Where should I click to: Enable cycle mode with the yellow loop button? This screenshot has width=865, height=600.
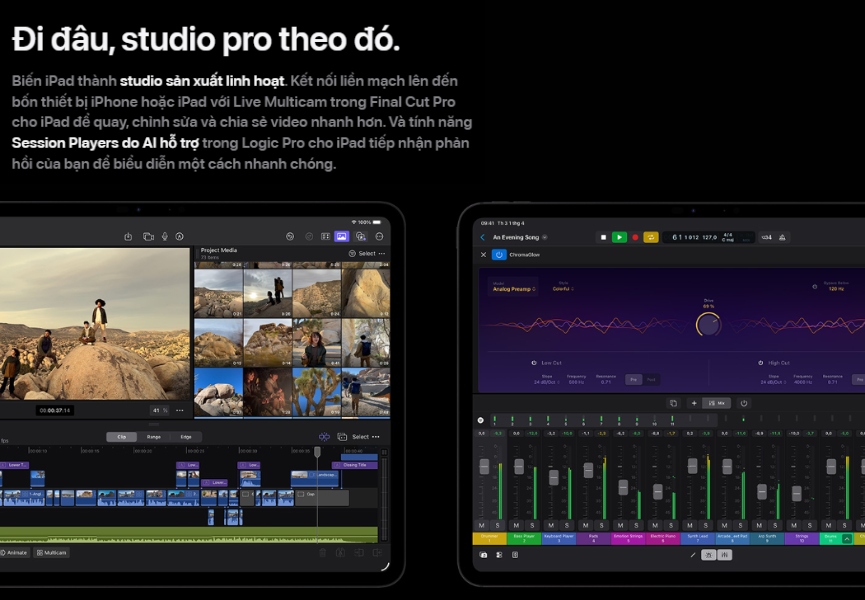coord(652,237)
